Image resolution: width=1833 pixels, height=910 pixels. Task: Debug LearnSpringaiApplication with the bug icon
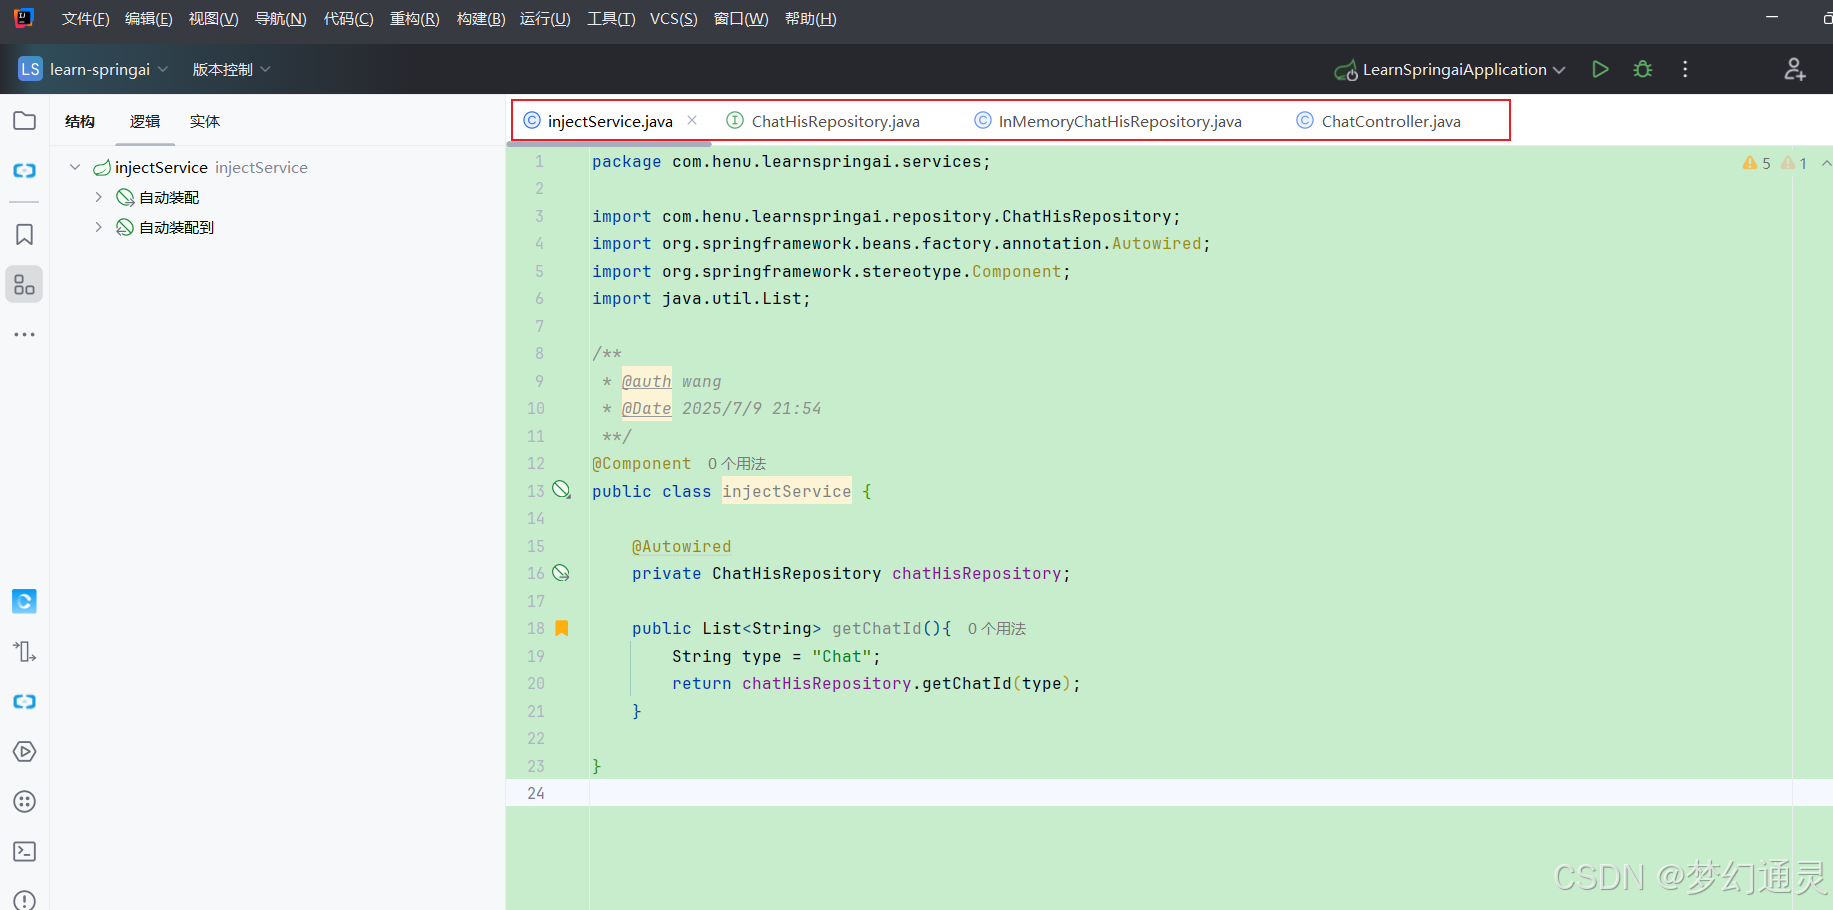click(x=1643, y=69)
